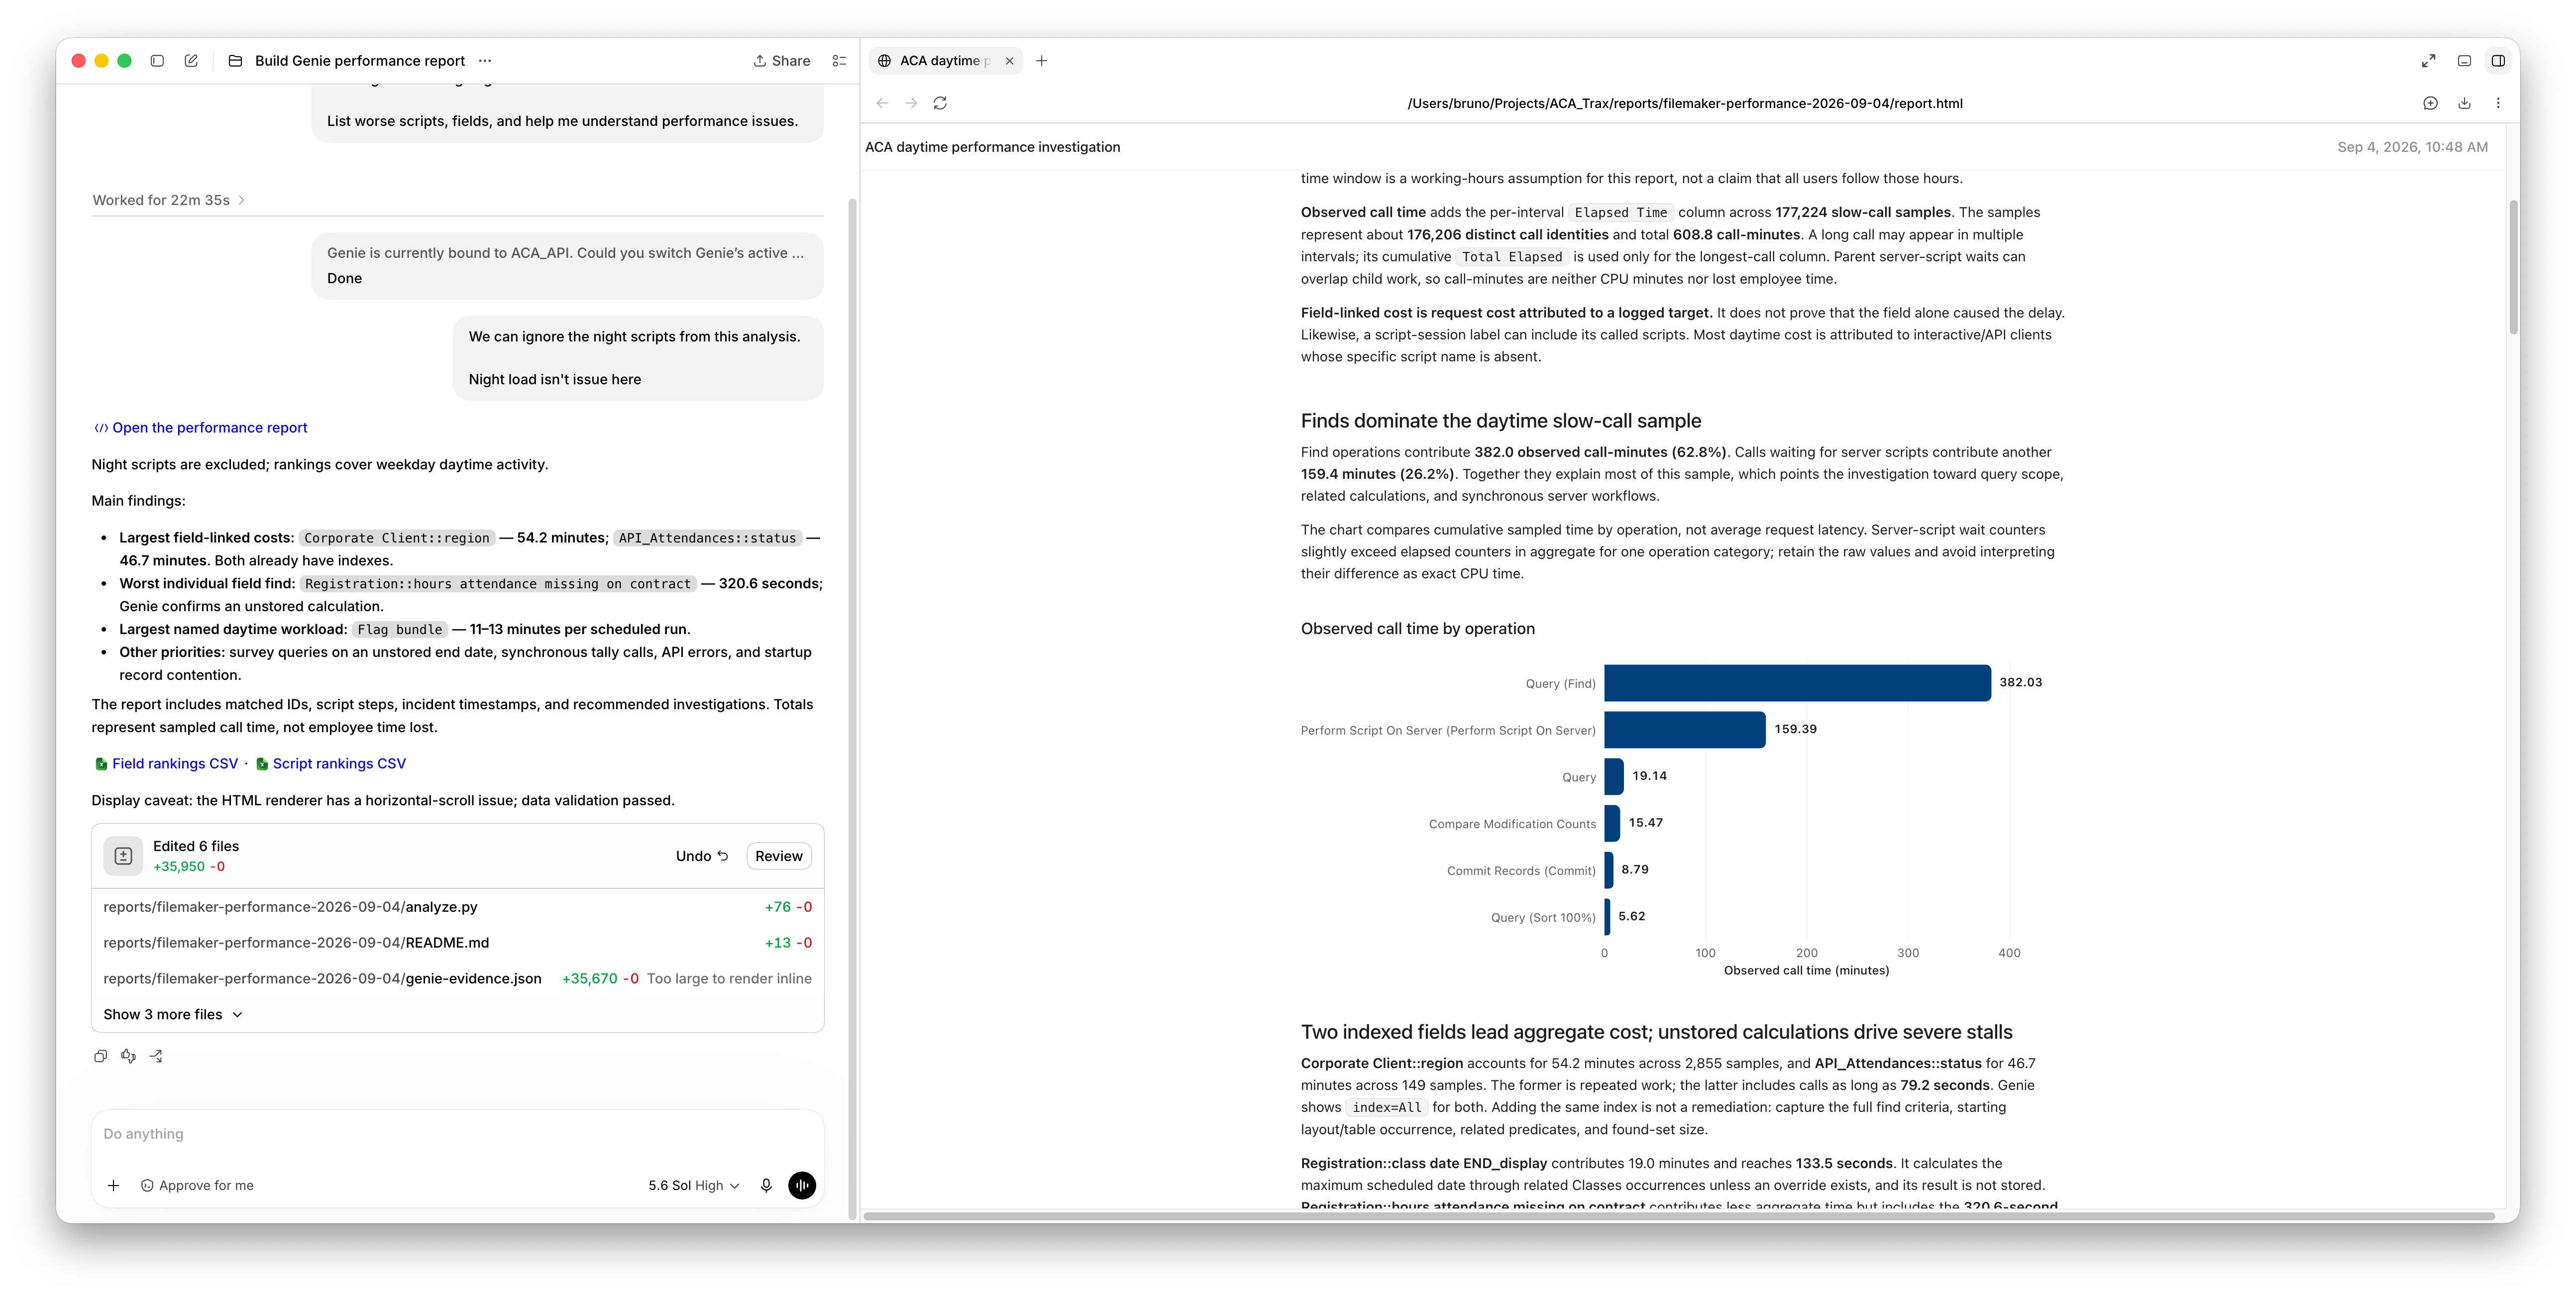
Task: Click 'Observed call time by operation' chart title
Action: click(1417, 629)
